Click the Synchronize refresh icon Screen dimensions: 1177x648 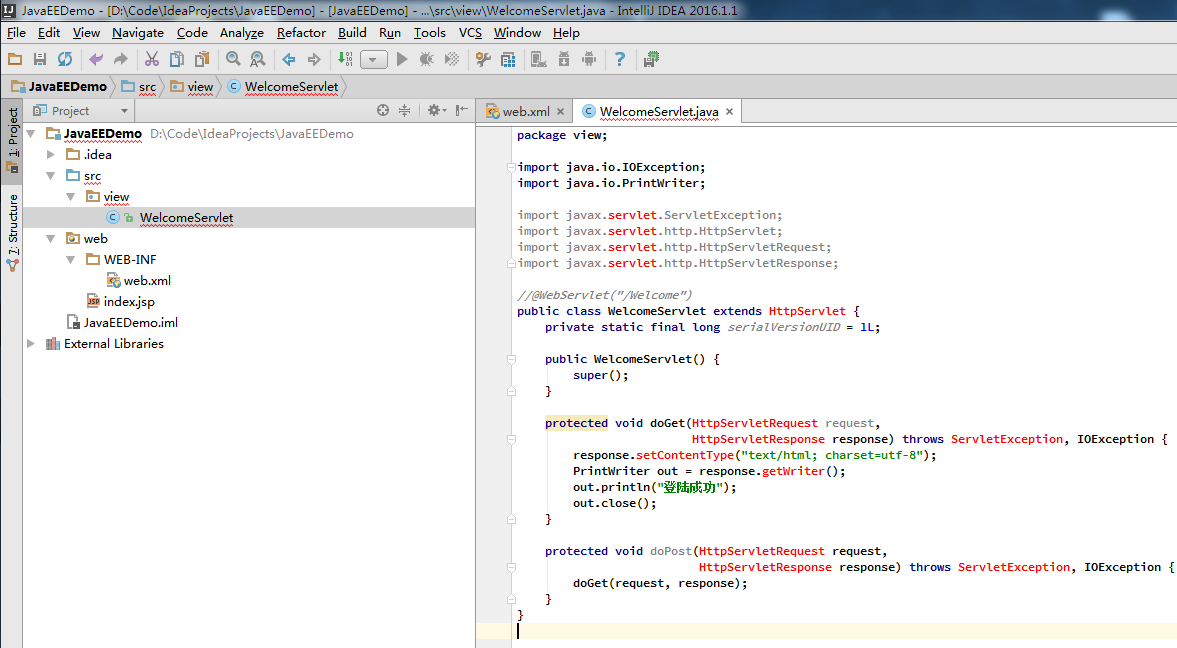65,59
